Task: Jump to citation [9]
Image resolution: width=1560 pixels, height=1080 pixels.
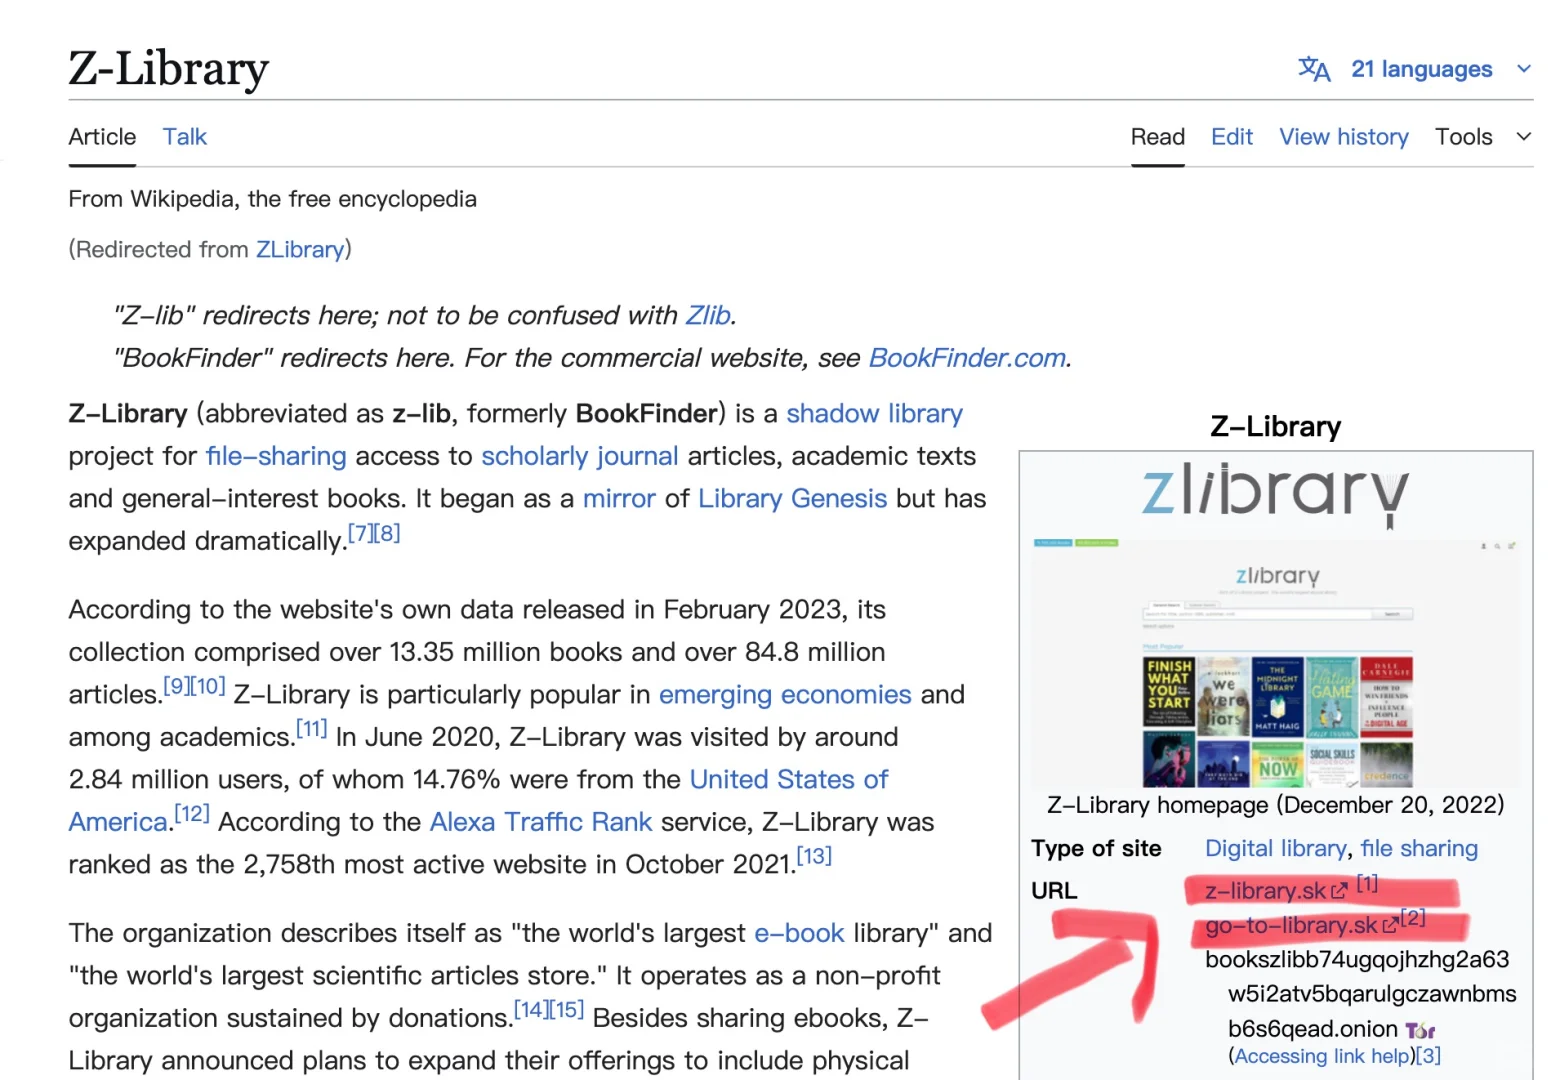Action: tap(176, 686)
